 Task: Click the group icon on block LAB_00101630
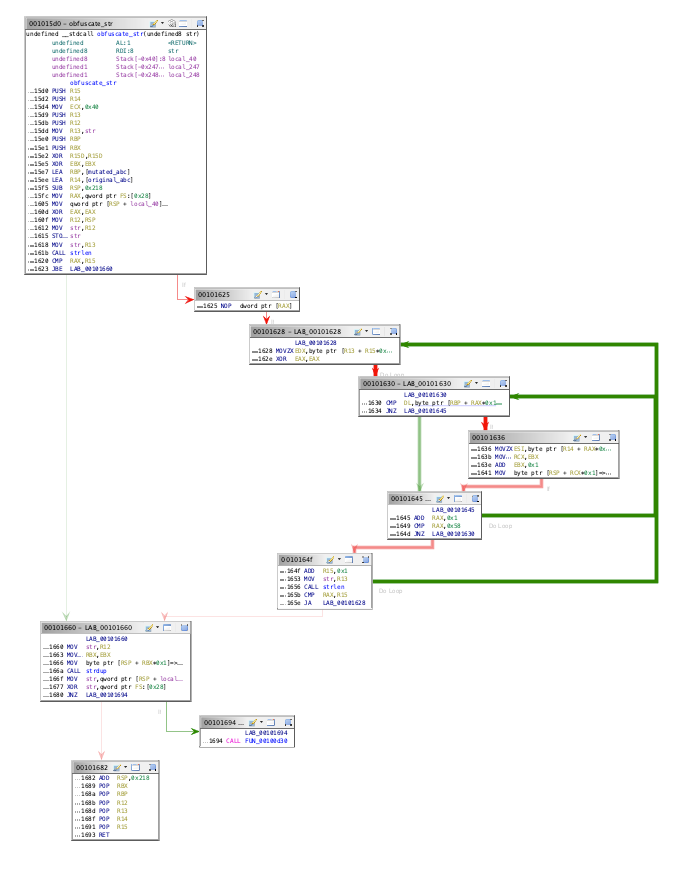(x=503, y=384)
